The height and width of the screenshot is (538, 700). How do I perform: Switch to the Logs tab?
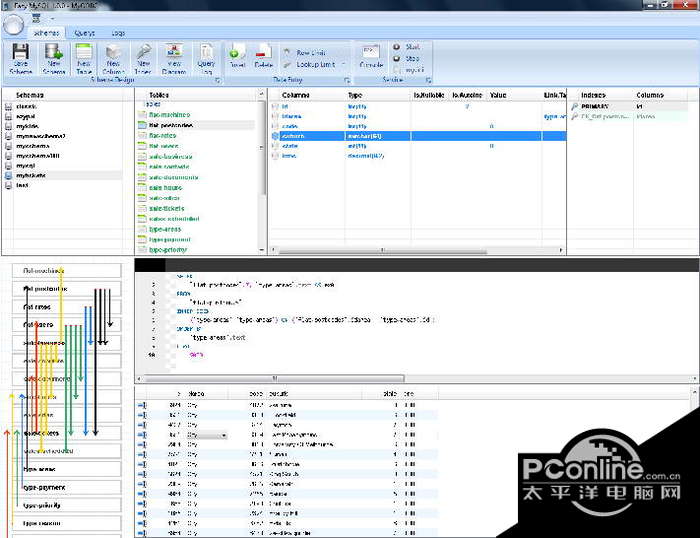click(118, 32)
